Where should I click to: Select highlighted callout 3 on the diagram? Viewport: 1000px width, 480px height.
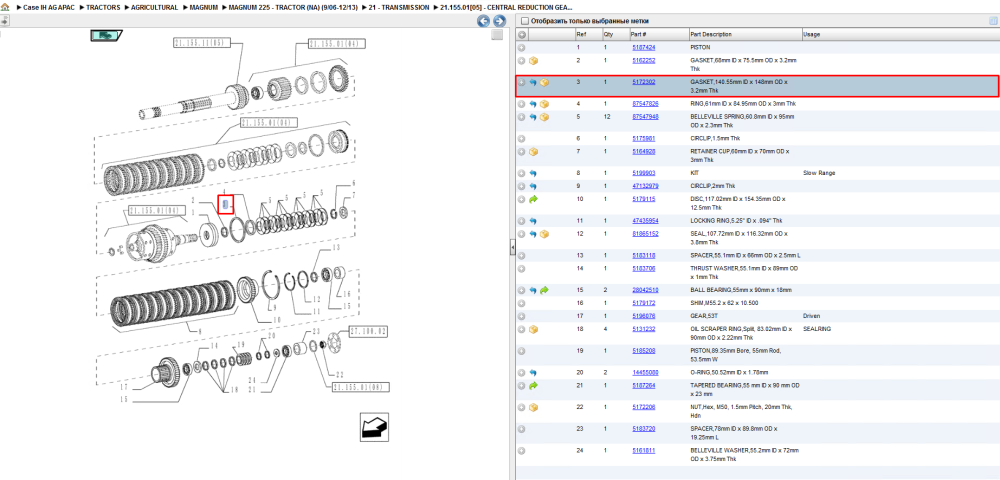tap(226, 204)
